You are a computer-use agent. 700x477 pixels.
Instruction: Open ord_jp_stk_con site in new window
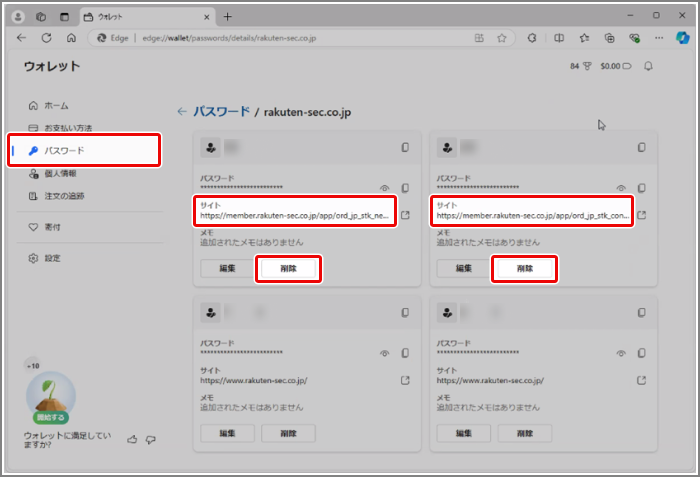coord(642,215)
